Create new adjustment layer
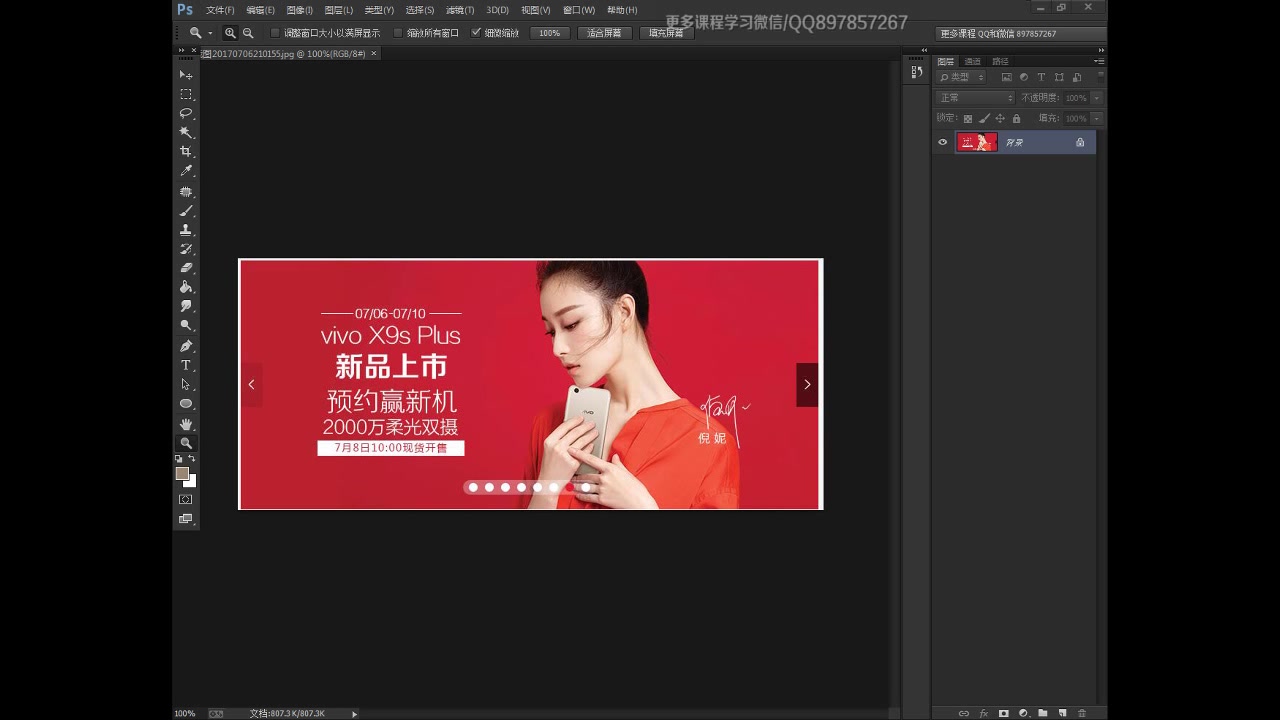 pyautogui.click(x=1023, y=713)
